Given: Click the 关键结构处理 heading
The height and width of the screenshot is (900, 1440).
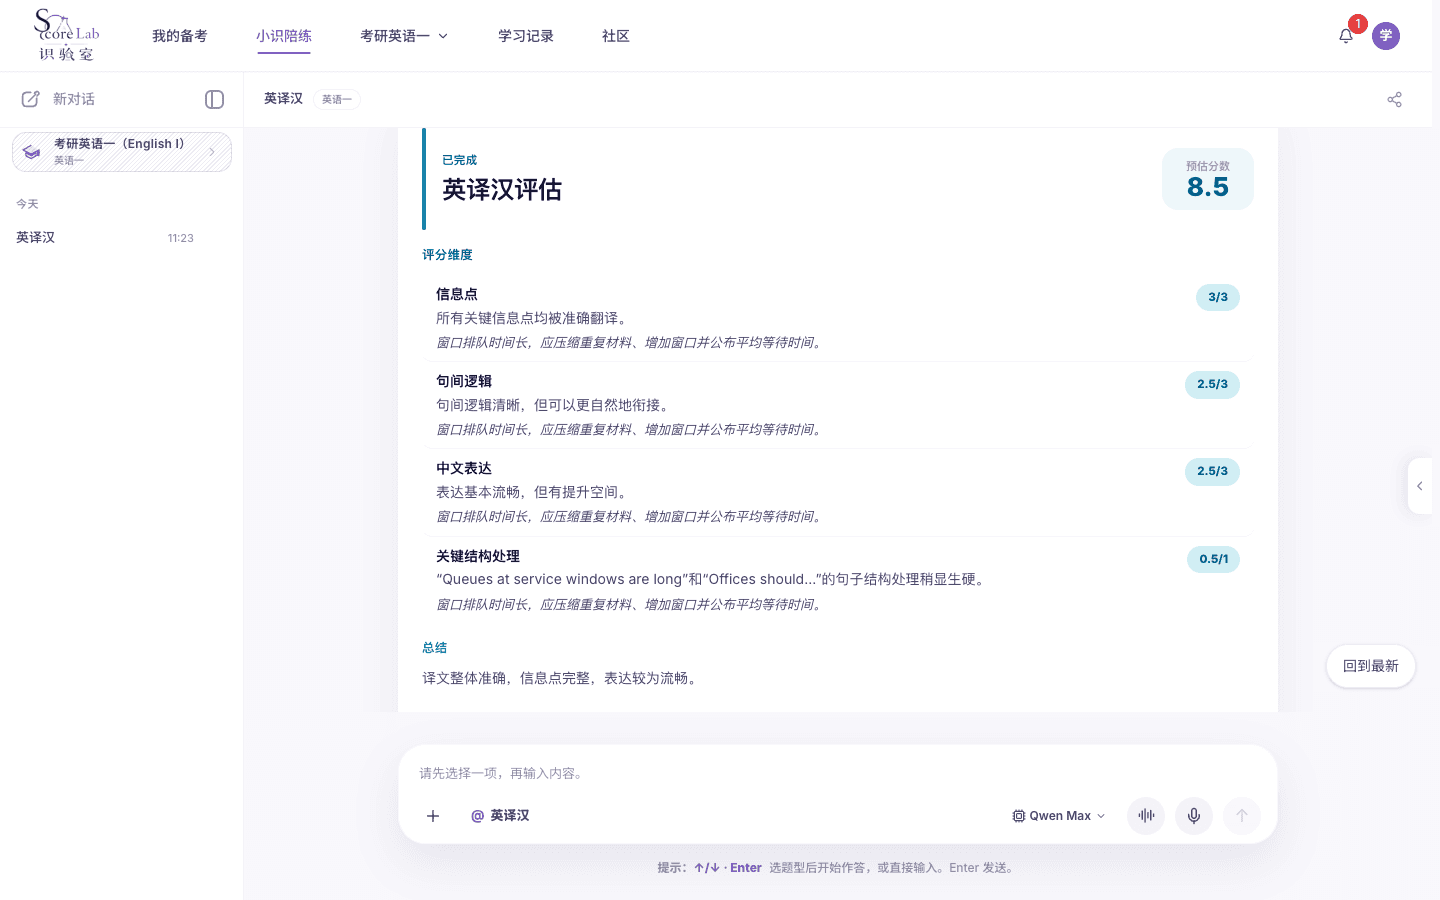Looking at the screenshot, I should coord(478,556).
